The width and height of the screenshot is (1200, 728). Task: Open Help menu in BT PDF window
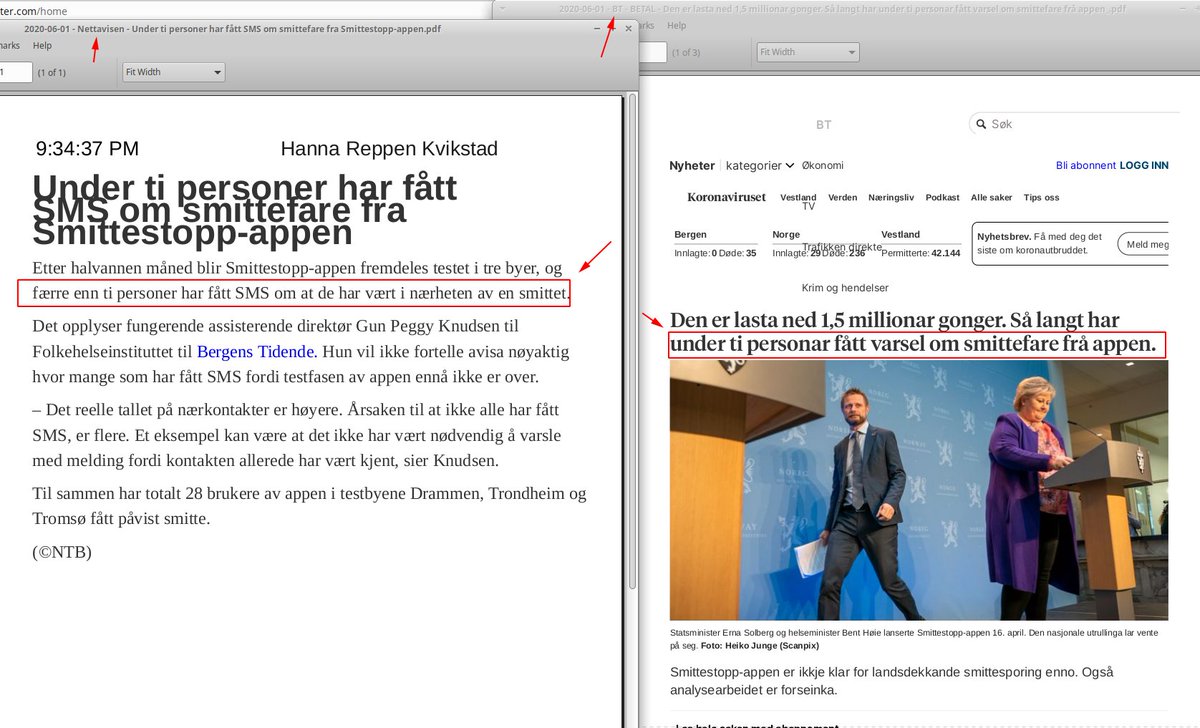click(x=677, y=26)
